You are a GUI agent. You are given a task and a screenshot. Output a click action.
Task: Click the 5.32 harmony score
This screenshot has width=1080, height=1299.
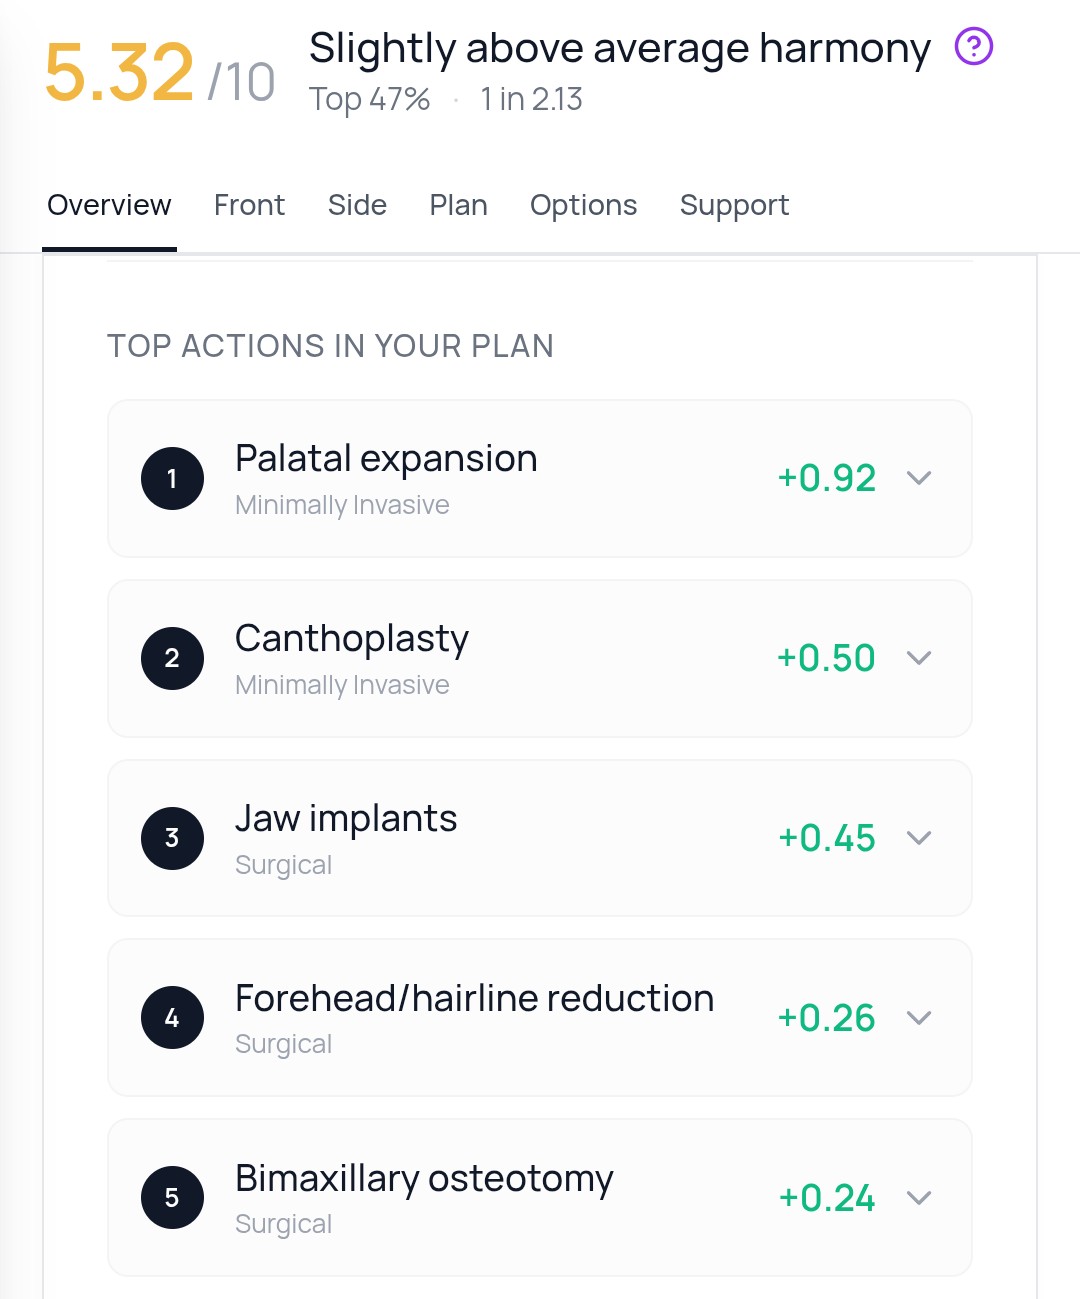point(119,73)
